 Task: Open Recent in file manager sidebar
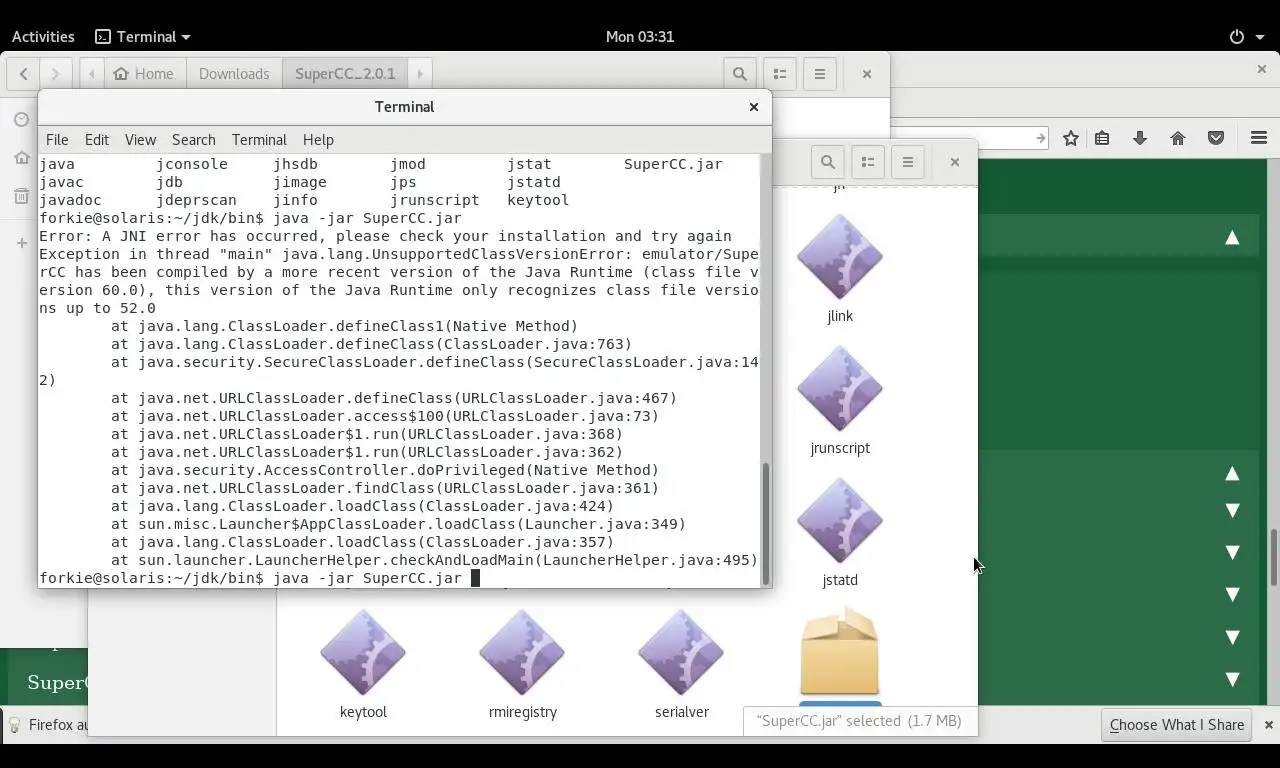(21, 120)
